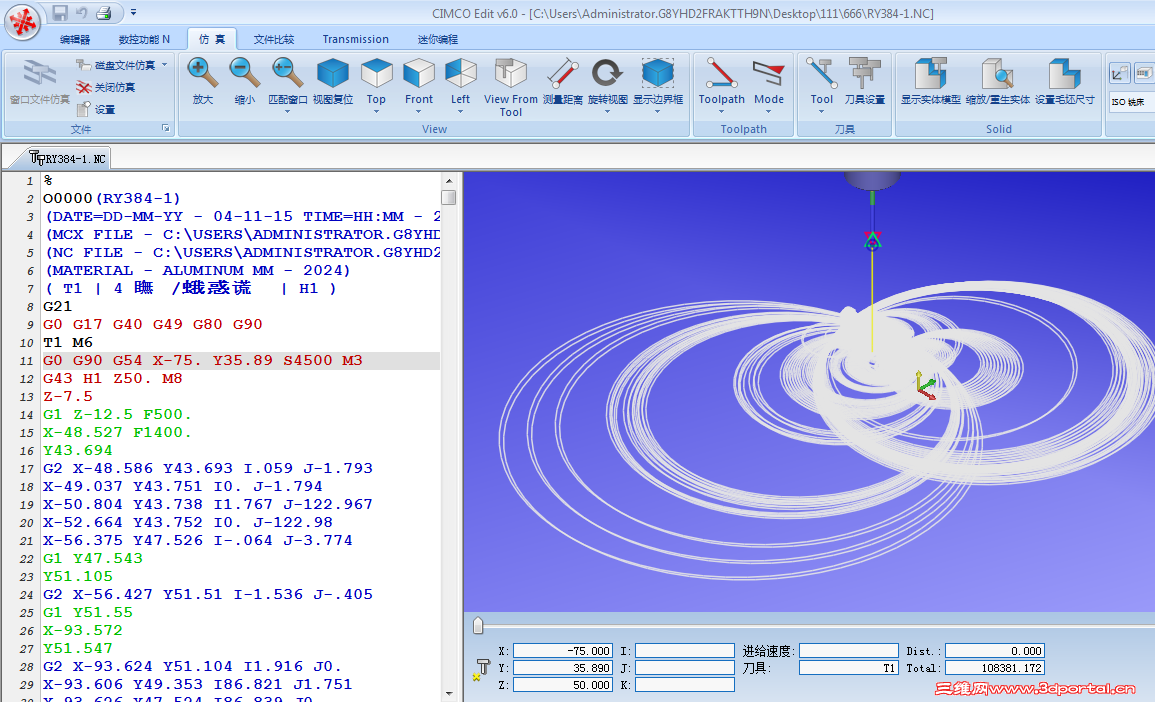Click the tool (刀具) field showing T1
The image size is (1155, 702).
point(849,668)
